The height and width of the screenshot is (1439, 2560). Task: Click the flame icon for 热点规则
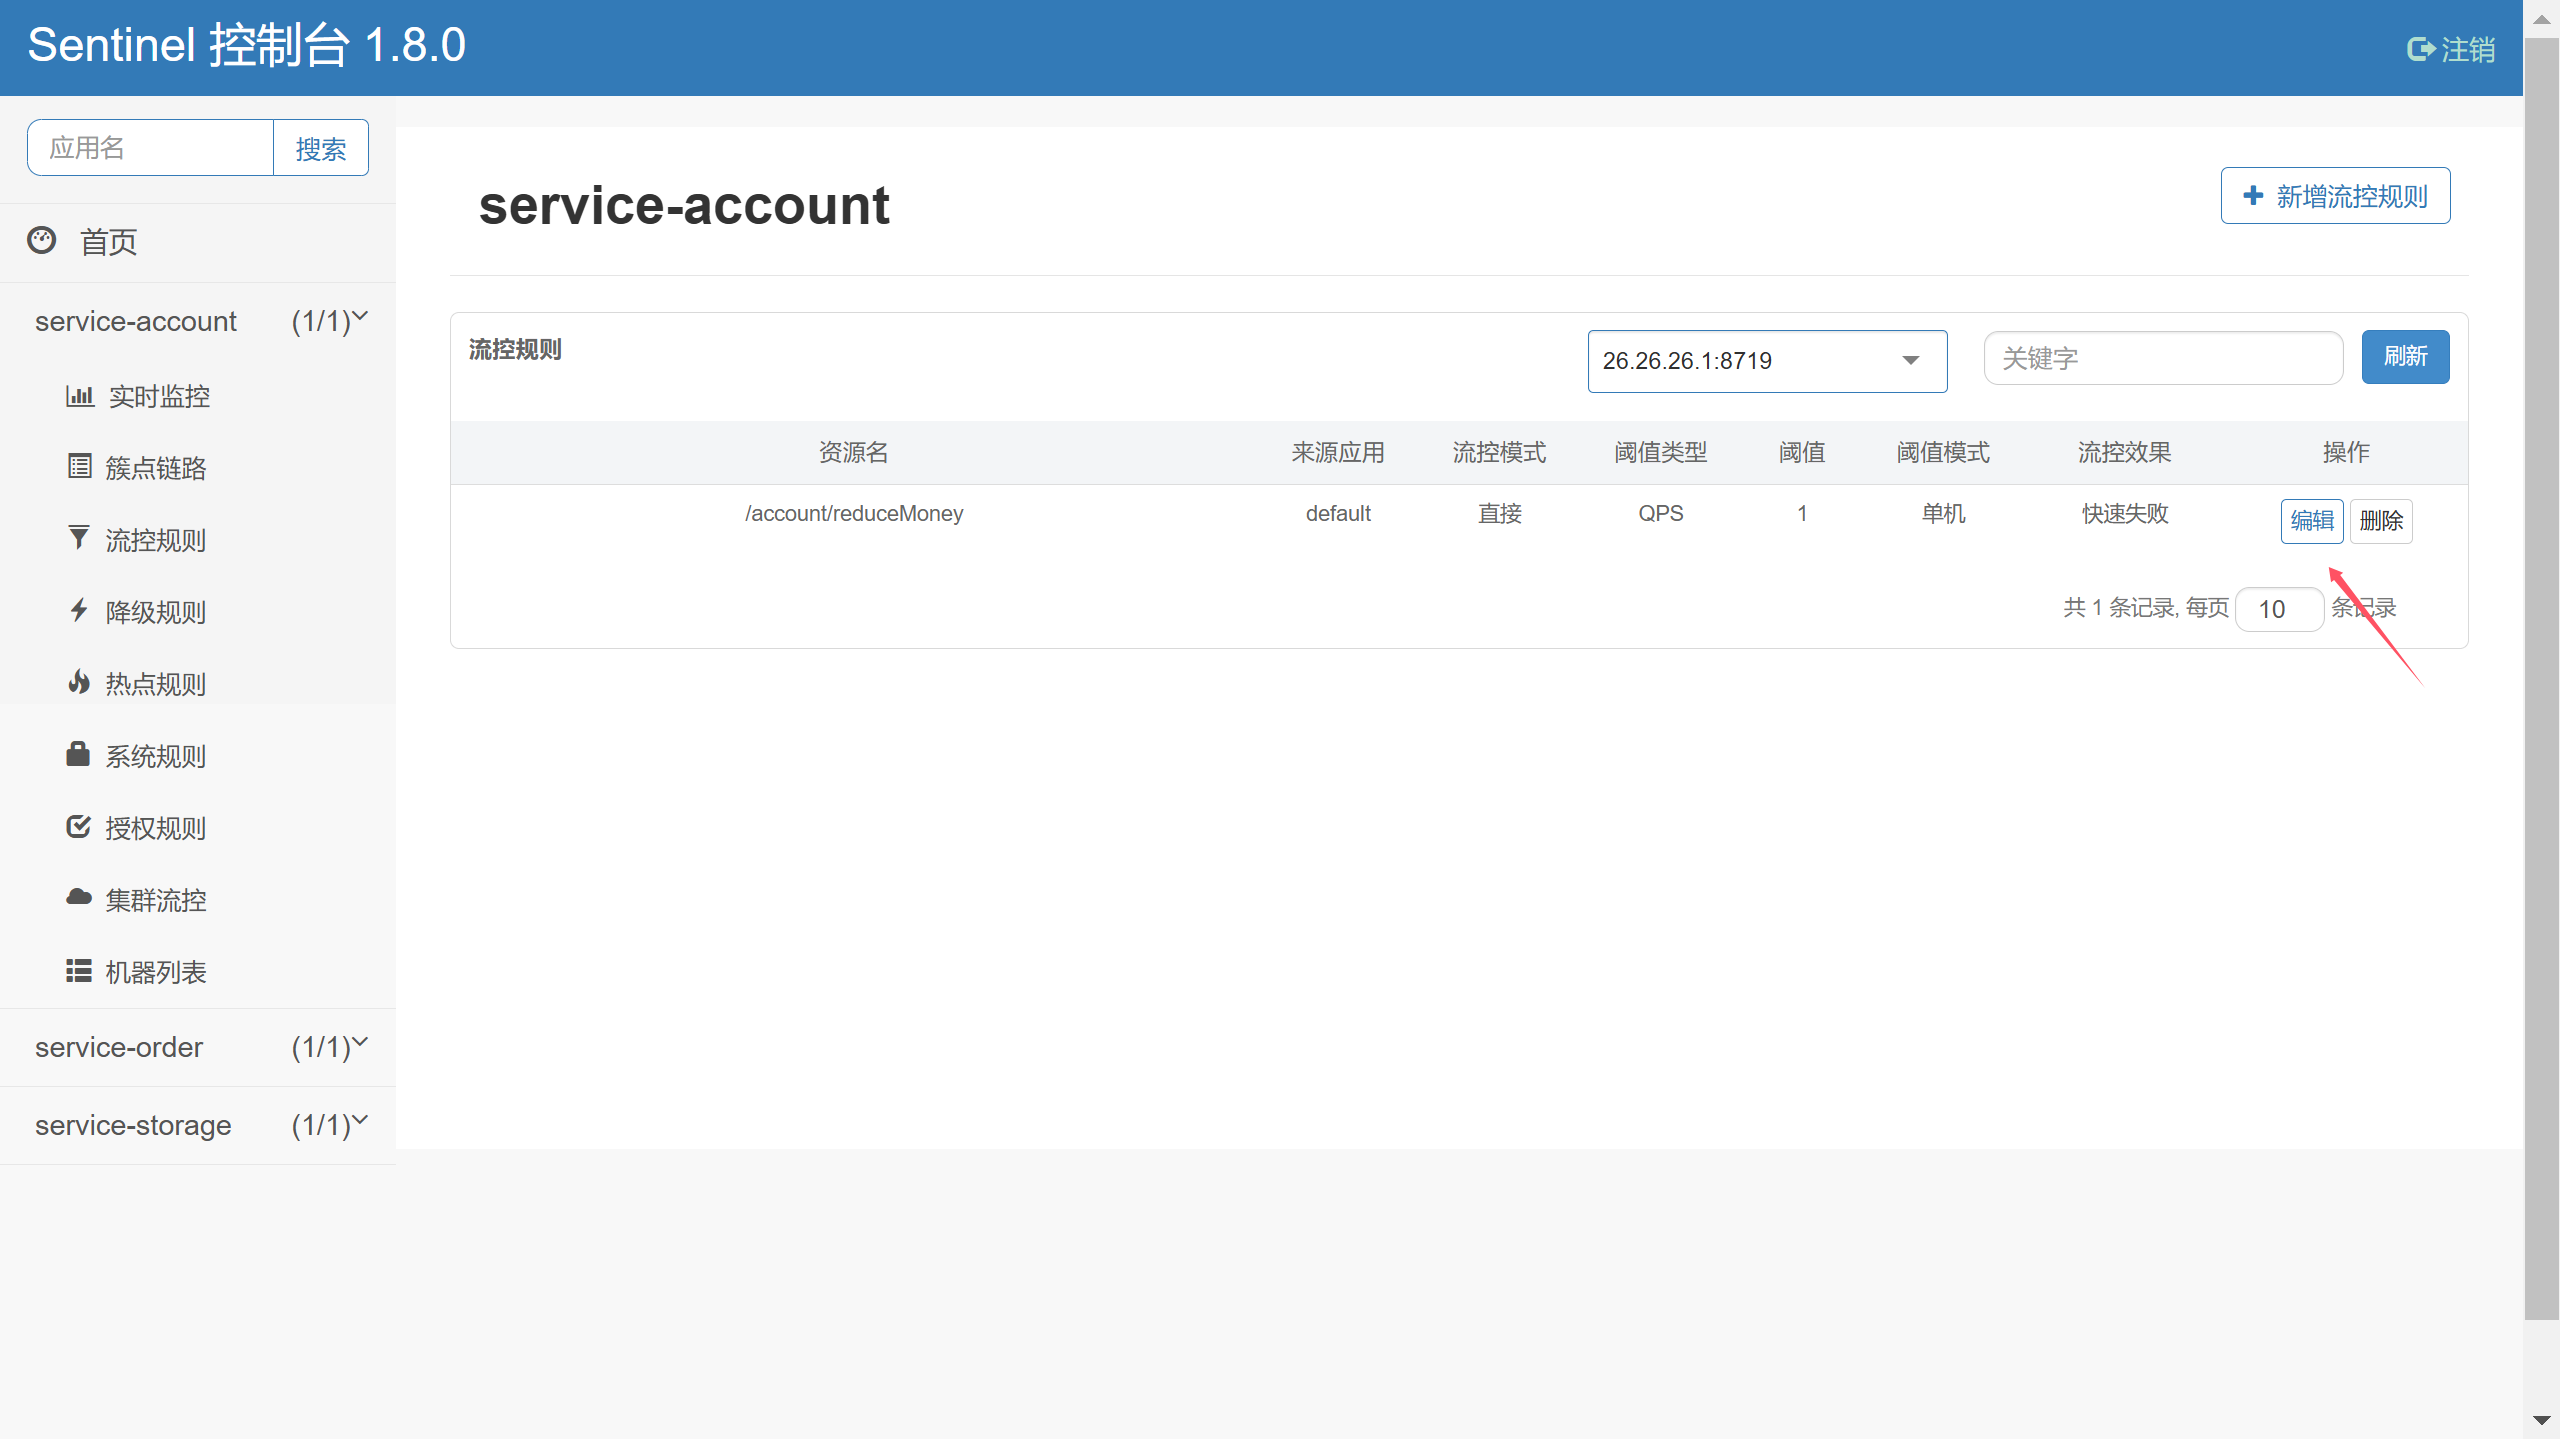pos(79,682)
